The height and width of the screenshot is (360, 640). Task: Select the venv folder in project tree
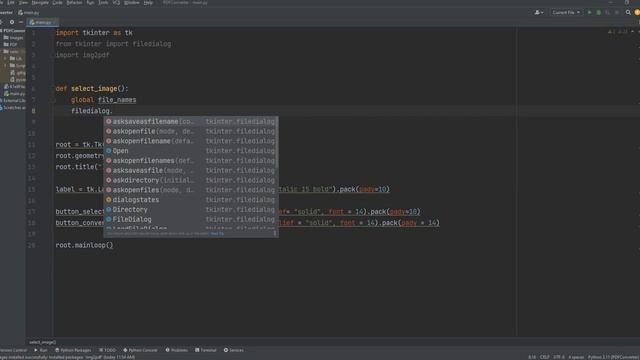[x=11, y=52]
